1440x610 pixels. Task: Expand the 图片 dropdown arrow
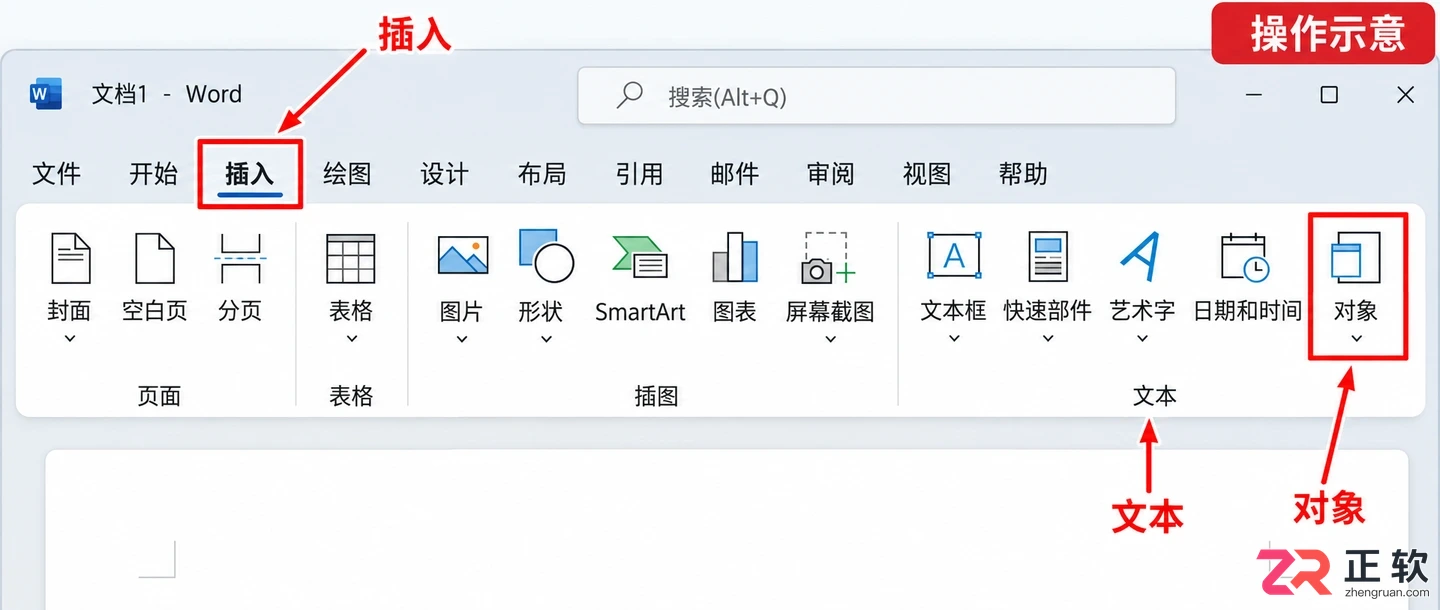pos(462,339)
